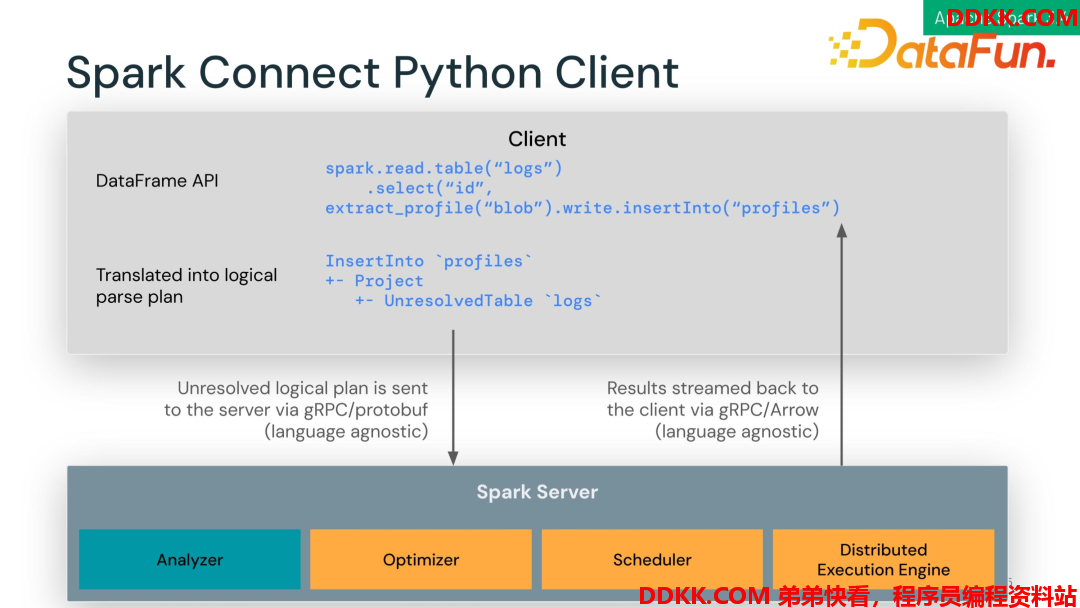Viewport: 1080px width, 608px height.
Task: Click the Analyzer box in Spark Server
Action: 189,559
